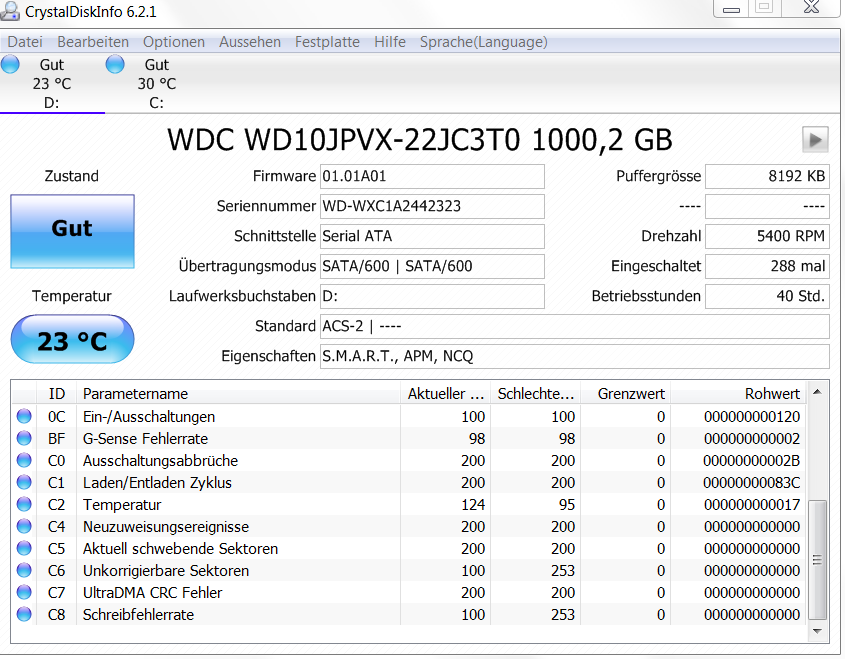Select the Aktuell schwebende Sektoren name
This screenshot has height=659, width=845.
[x=180, y=549]
